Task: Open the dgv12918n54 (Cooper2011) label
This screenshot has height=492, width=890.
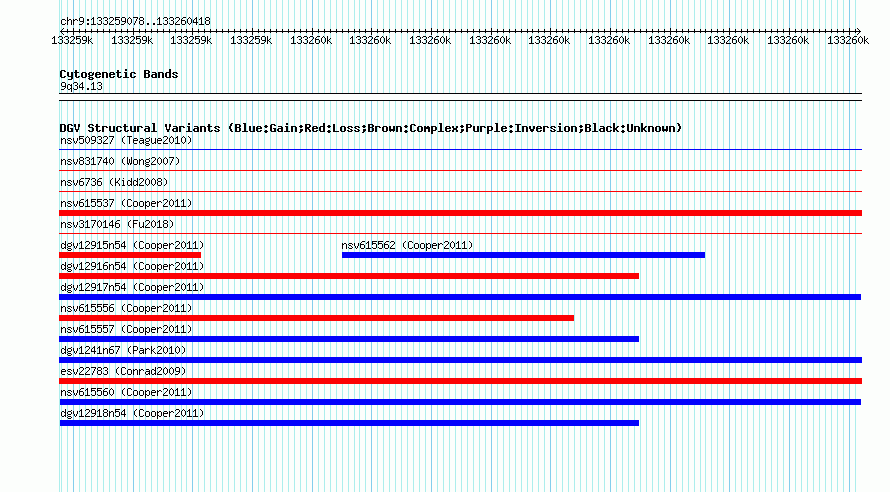Action: click(132, 413)
